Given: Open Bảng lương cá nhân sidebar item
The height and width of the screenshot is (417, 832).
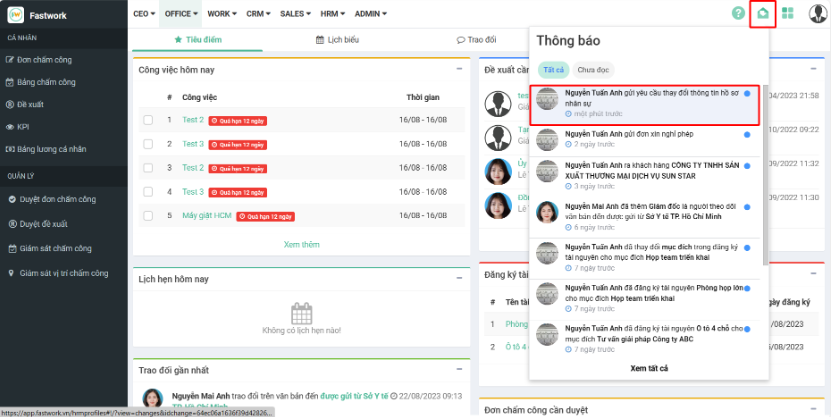Looking at the screenshot, I should coord(51,149).
